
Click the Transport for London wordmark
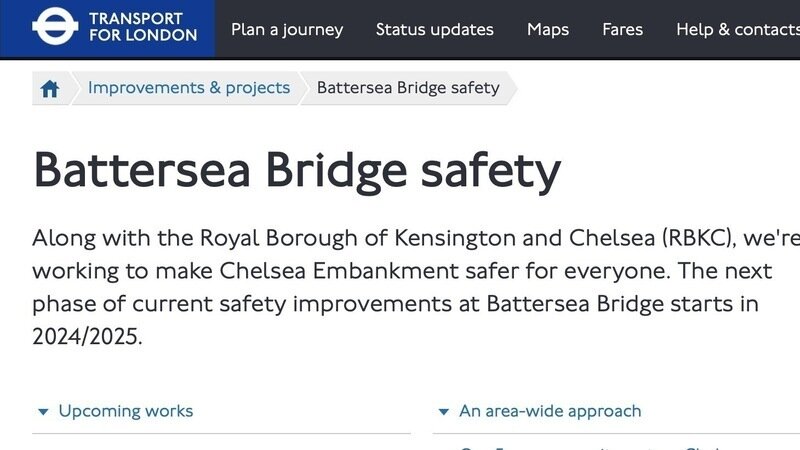(143, 28)
